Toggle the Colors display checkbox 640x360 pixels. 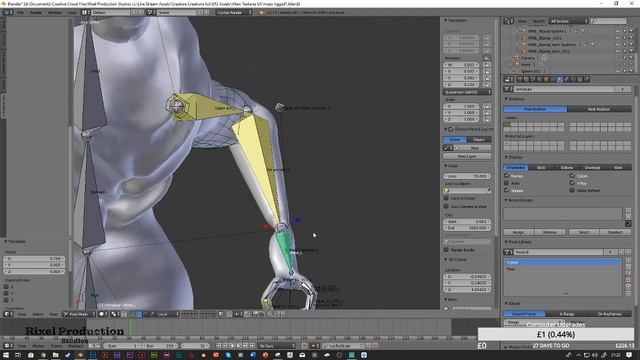coord(572,176)
